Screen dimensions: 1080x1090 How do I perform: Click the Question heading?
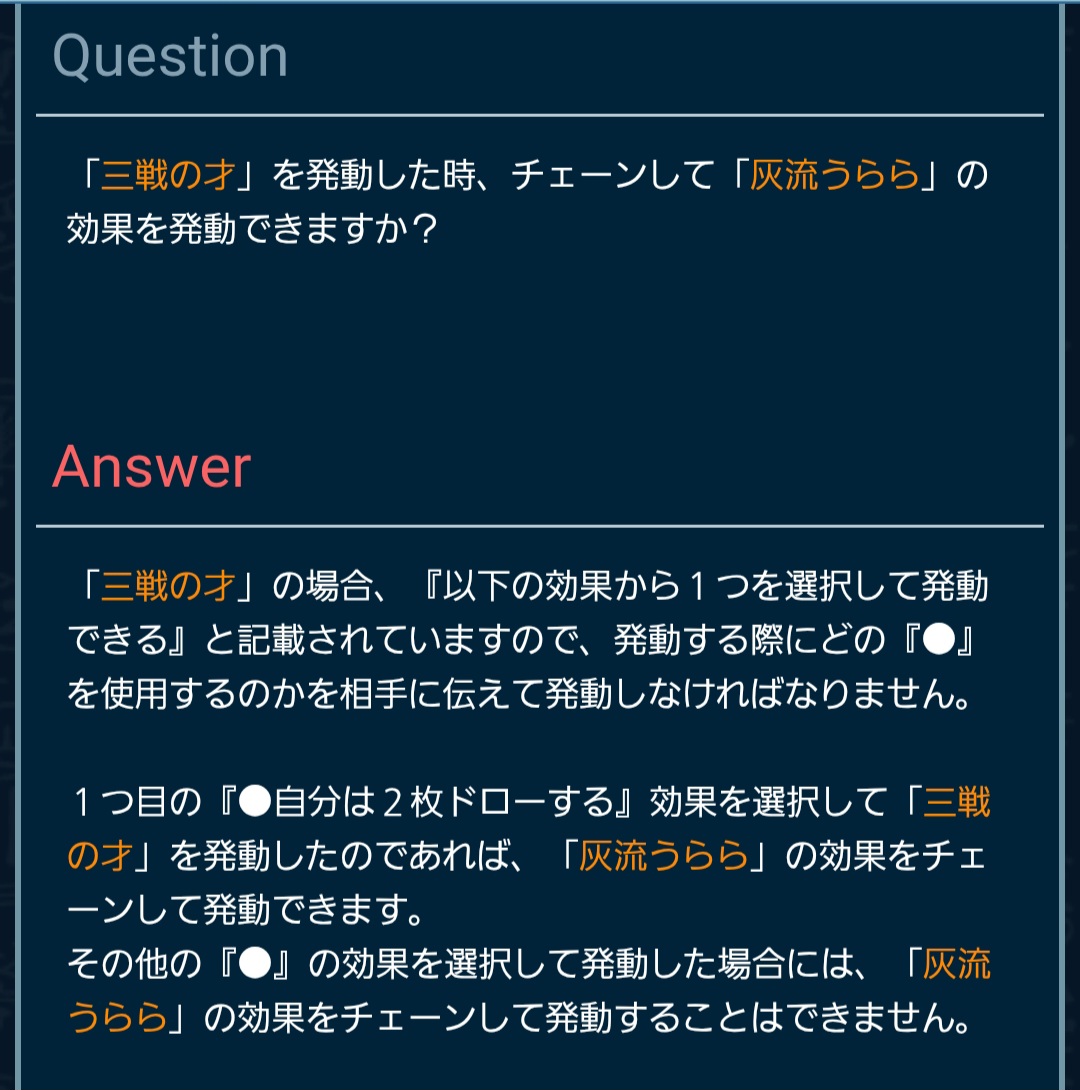coord(170,56)
